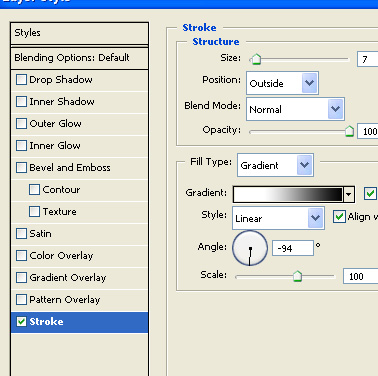Select the Texture sub-item label
Image resolution: width=378 pixels, height=376 pixels.
(x=59, y=212)
